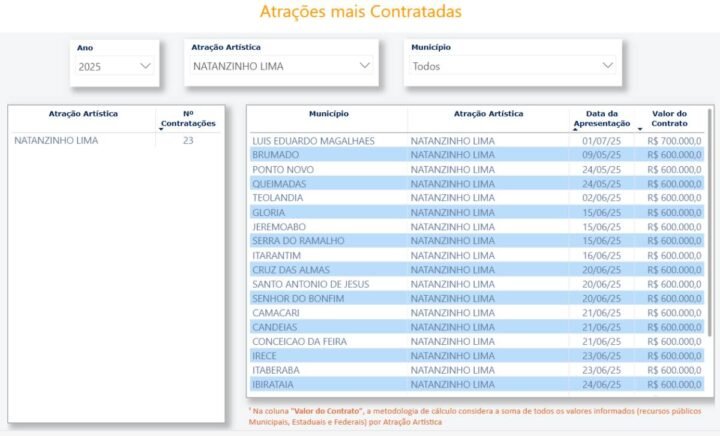Sort left table by Atração Artística header

point(83,114)
